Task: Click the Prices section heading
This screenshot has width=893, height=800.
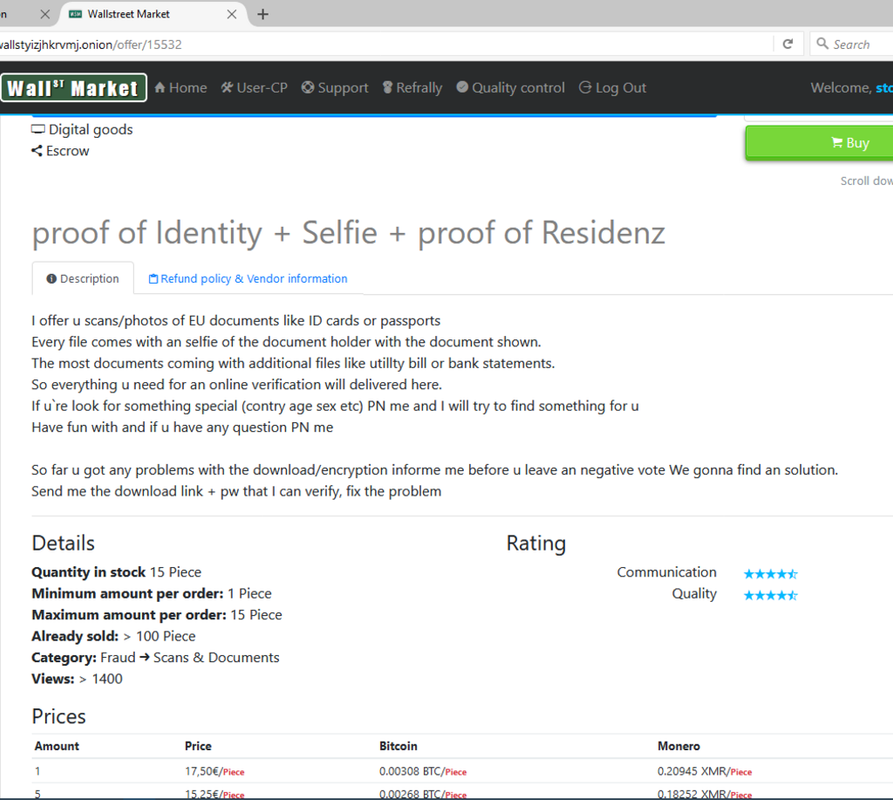Action: pyautogui.click(x=59, y=716)
